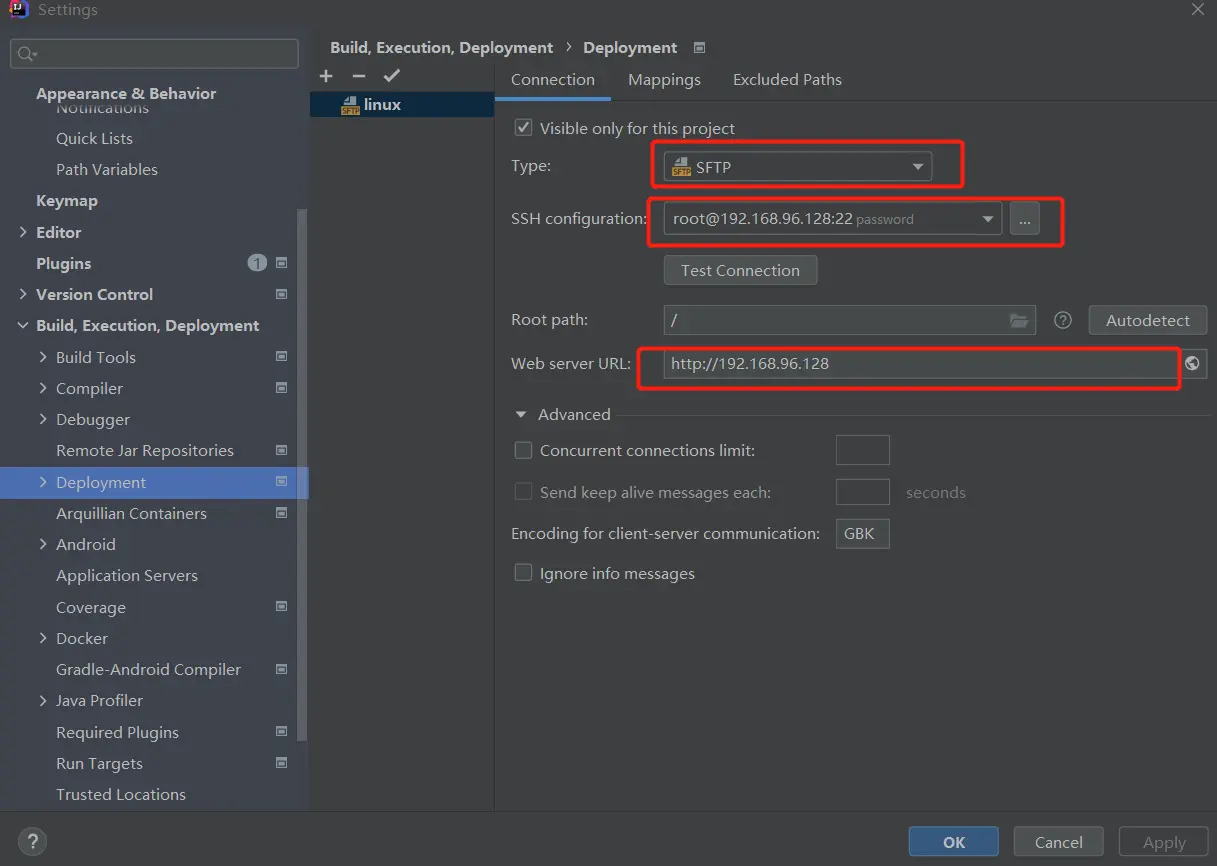1217x866 pixels.
Task: Check Ignore info messages option
Action: click(x=523, y=573)
